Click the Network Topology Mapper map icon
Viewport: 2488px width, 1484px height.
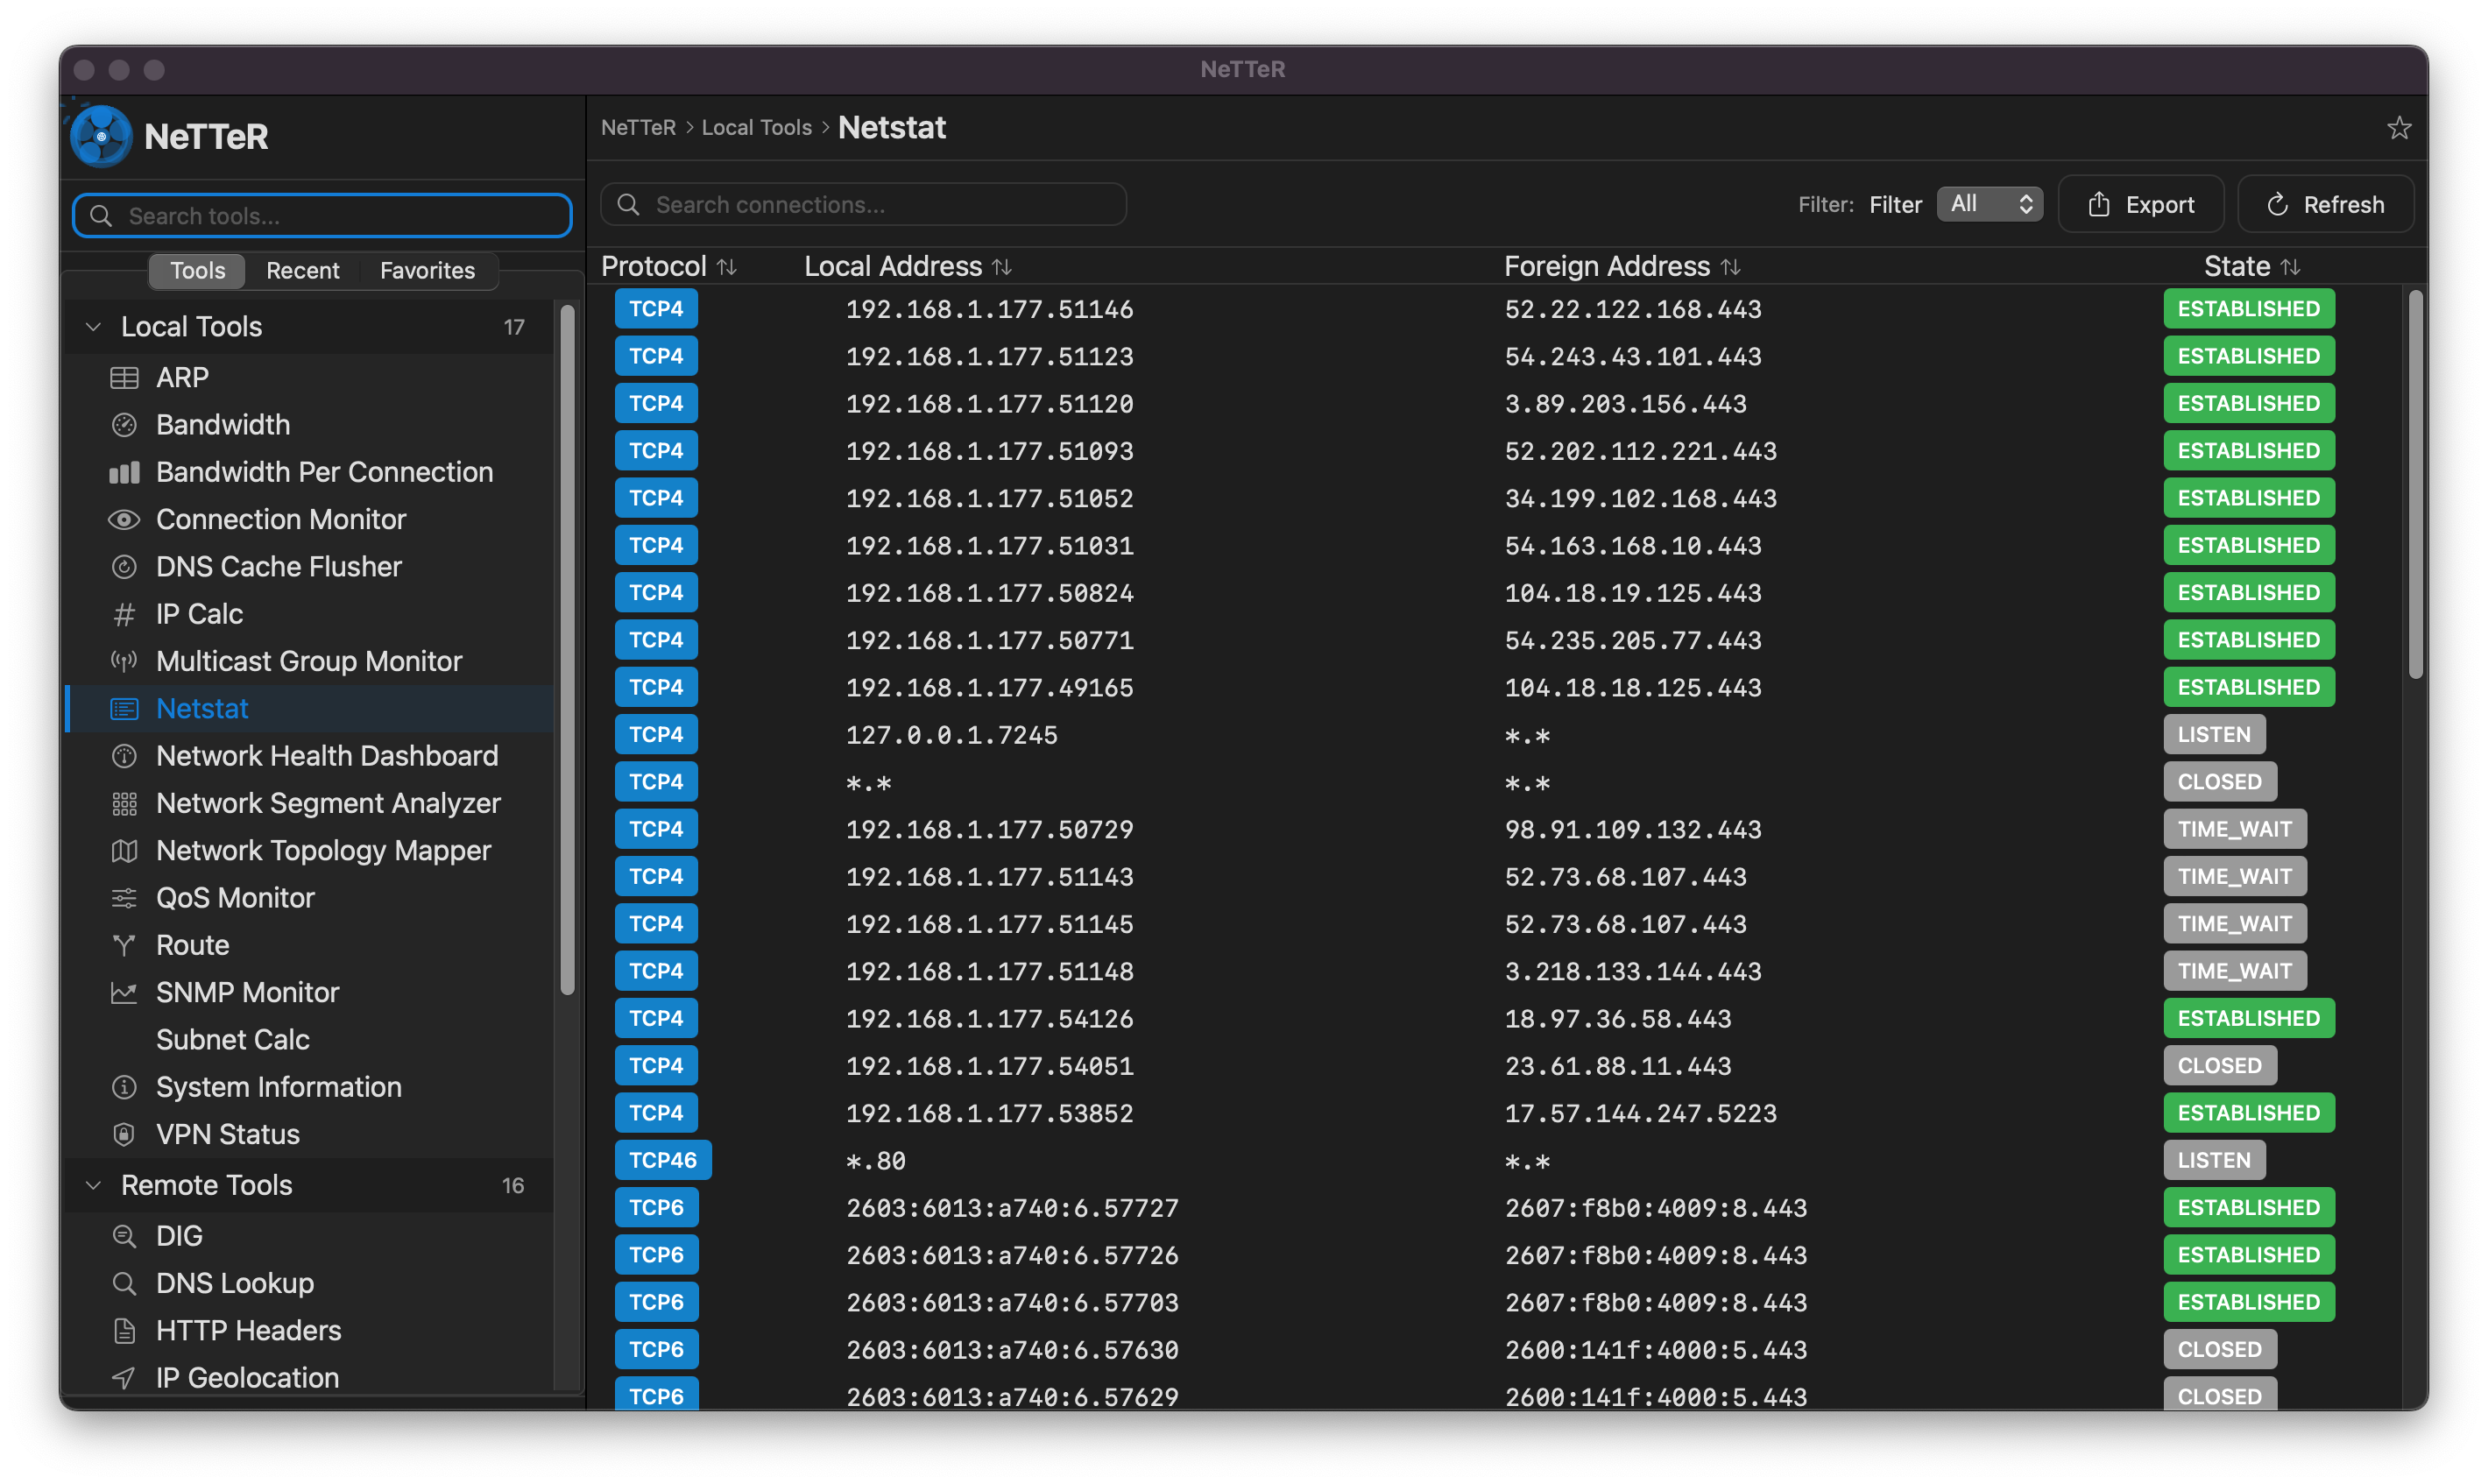pos(124,851)
